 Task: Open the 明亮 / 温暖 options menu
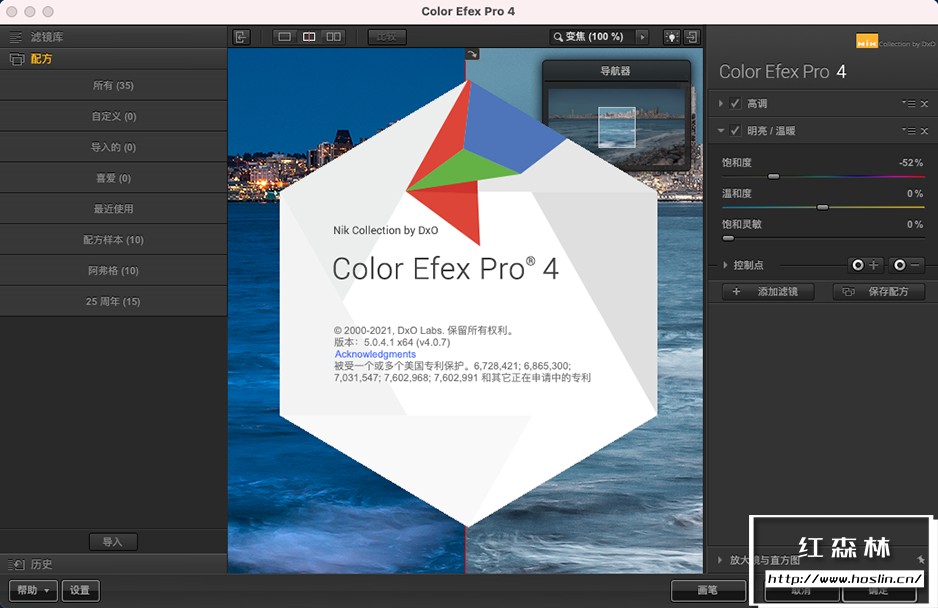(x=909, y=130)
